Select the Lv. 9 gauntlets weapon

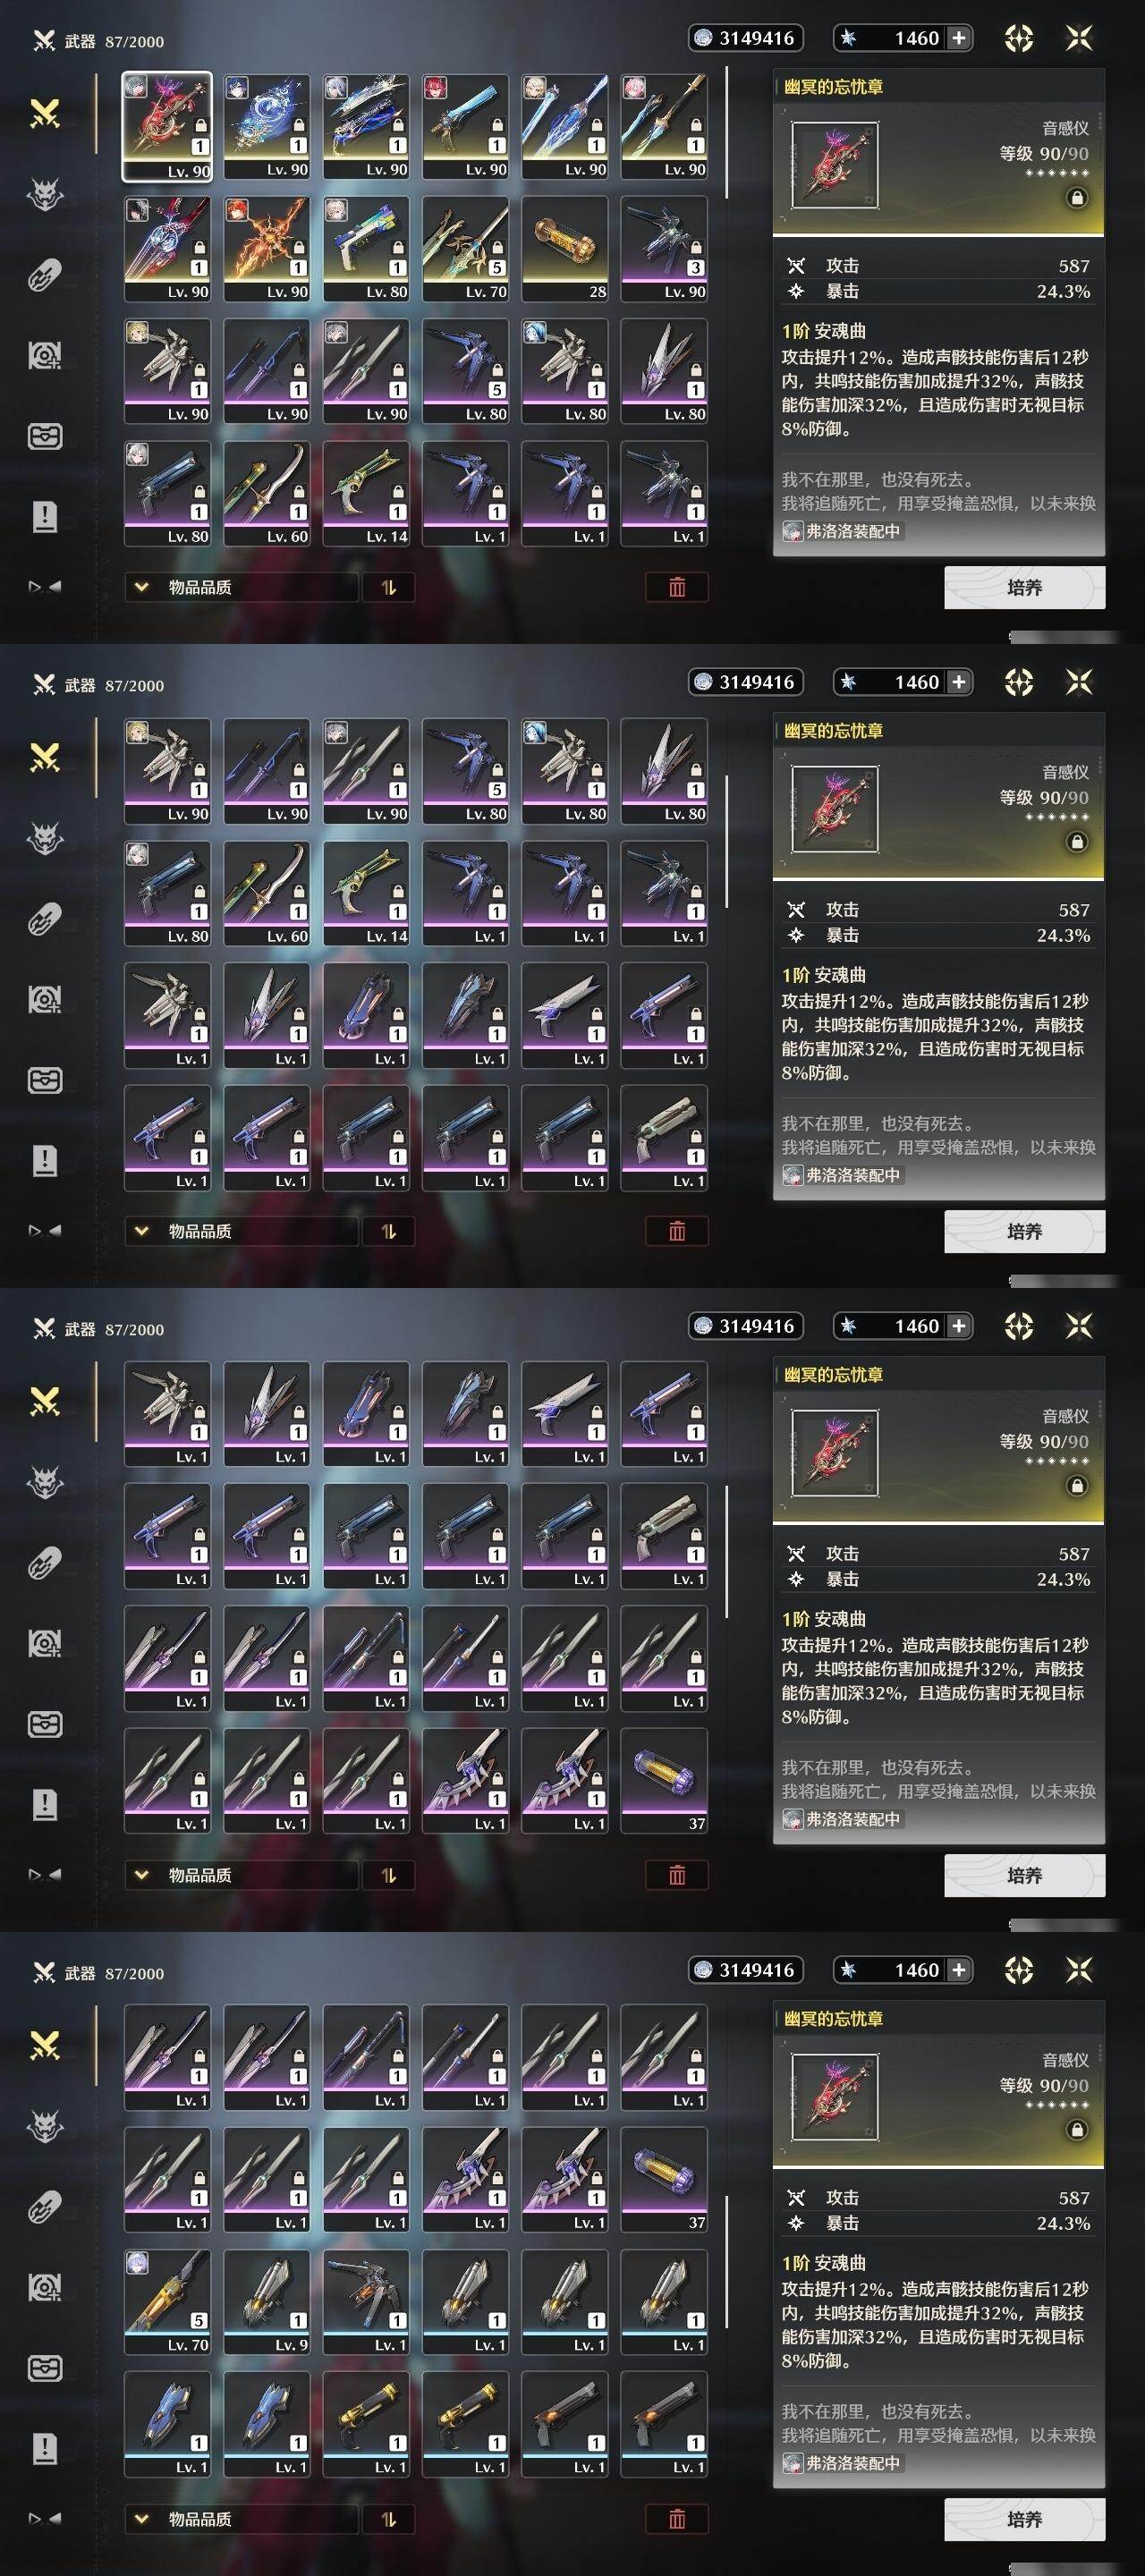(267, 2301)
